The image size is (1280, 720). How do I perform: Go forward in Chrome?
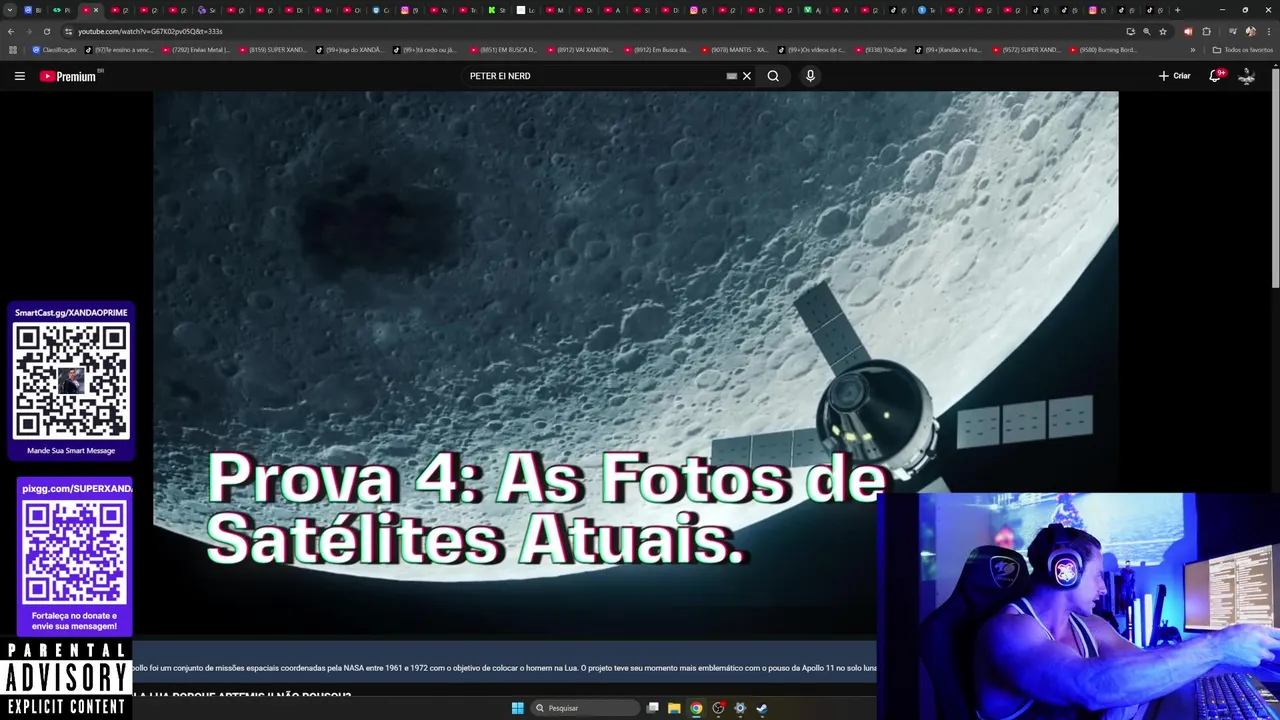[28, 31]
